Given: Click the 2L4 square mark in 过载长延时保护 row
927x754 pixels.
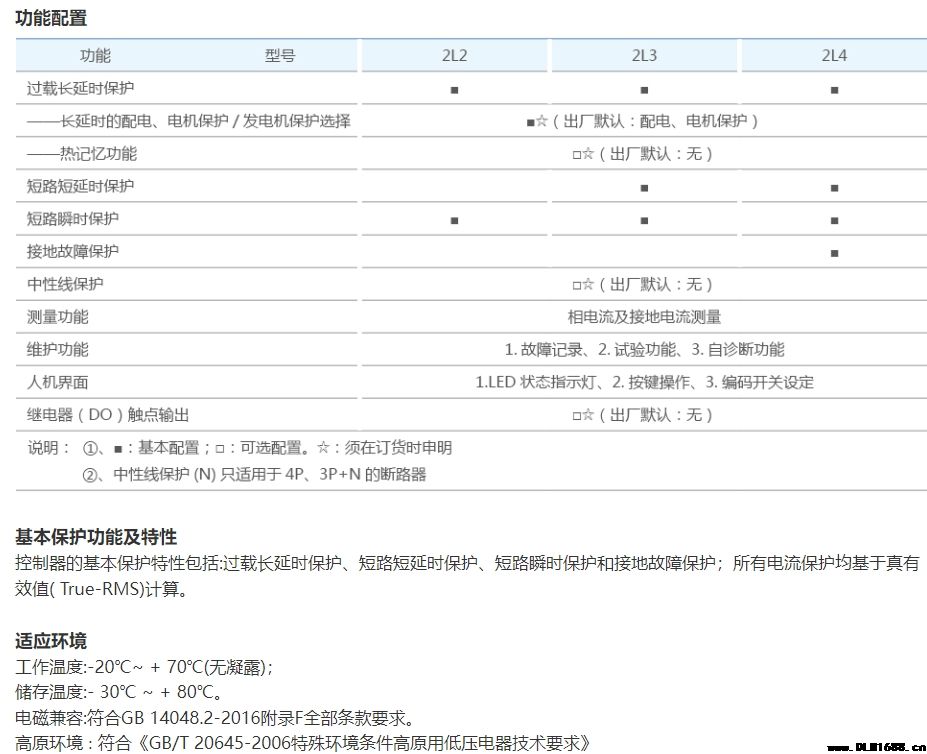Looking at the screenshot, I should point(834,90).
